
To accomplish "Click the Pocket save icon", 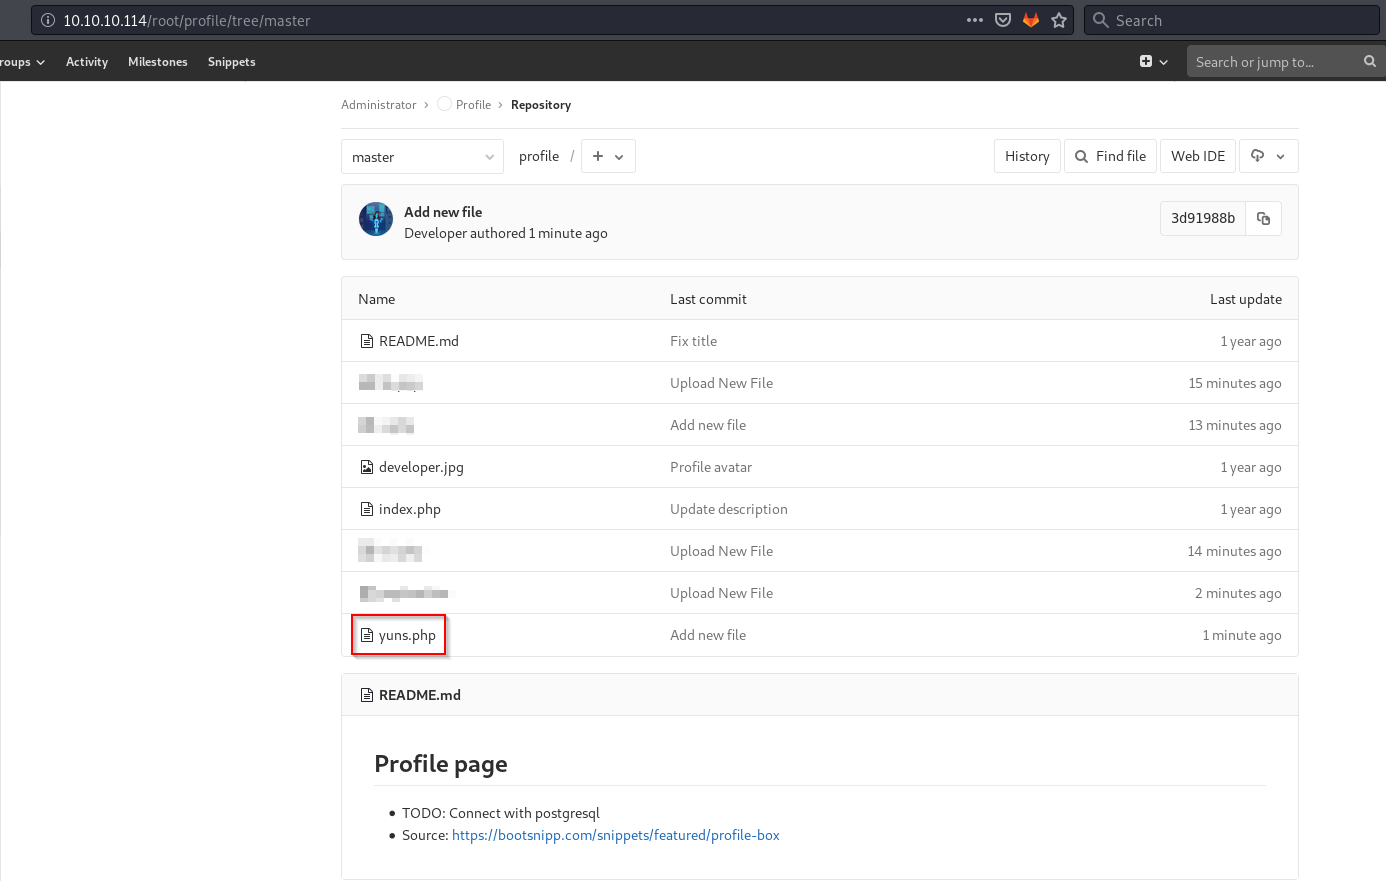I will click(x=1003, y=20).
